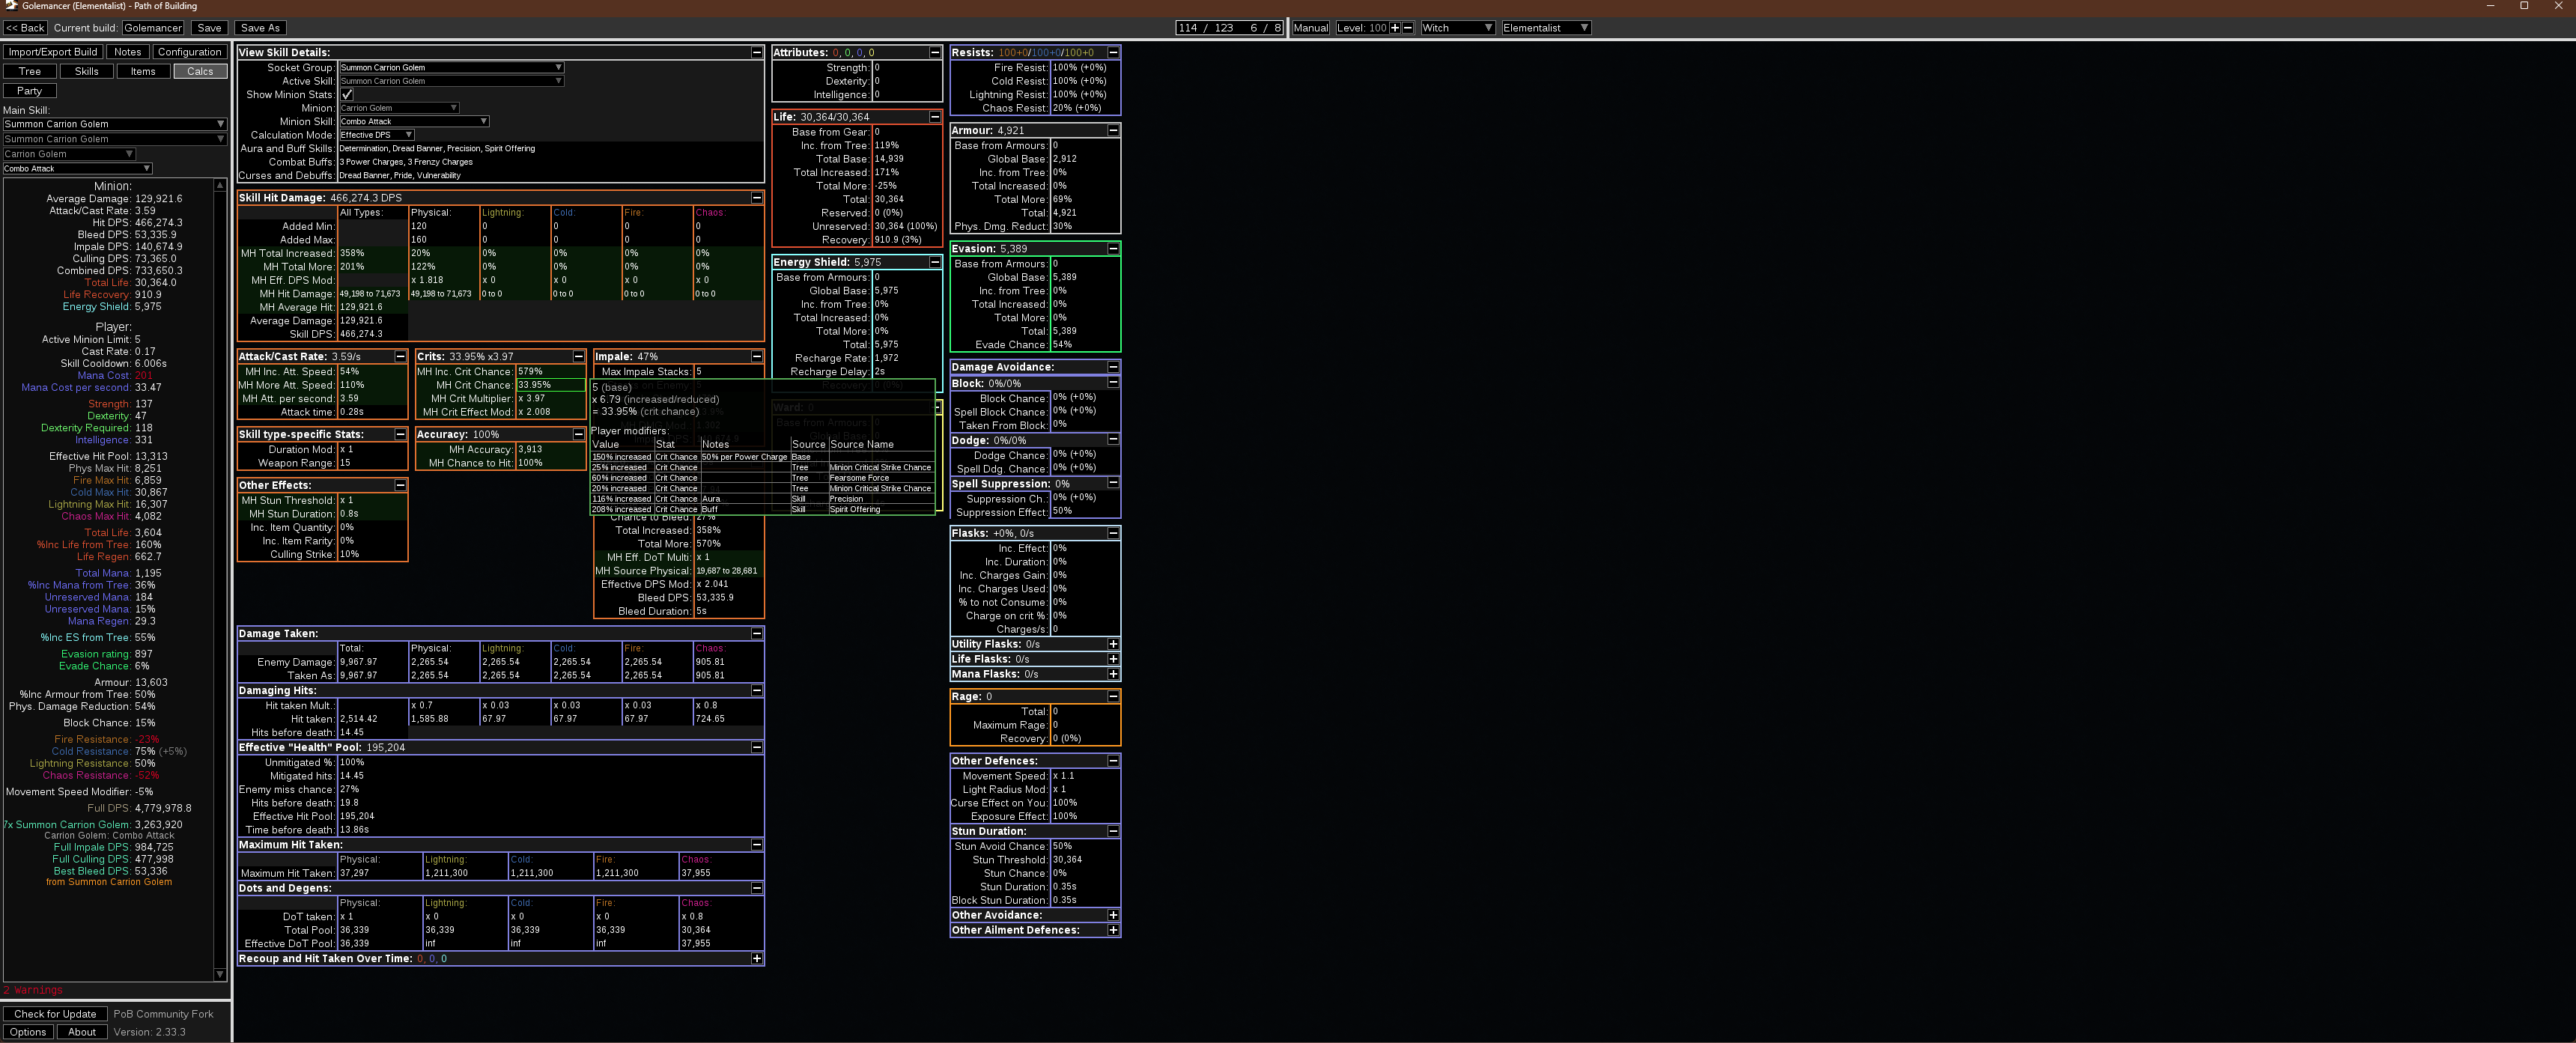Open the Calculation Mode dropdown
The height and width of the screenshot is (1043, 2576).
[x=376, y=135]
